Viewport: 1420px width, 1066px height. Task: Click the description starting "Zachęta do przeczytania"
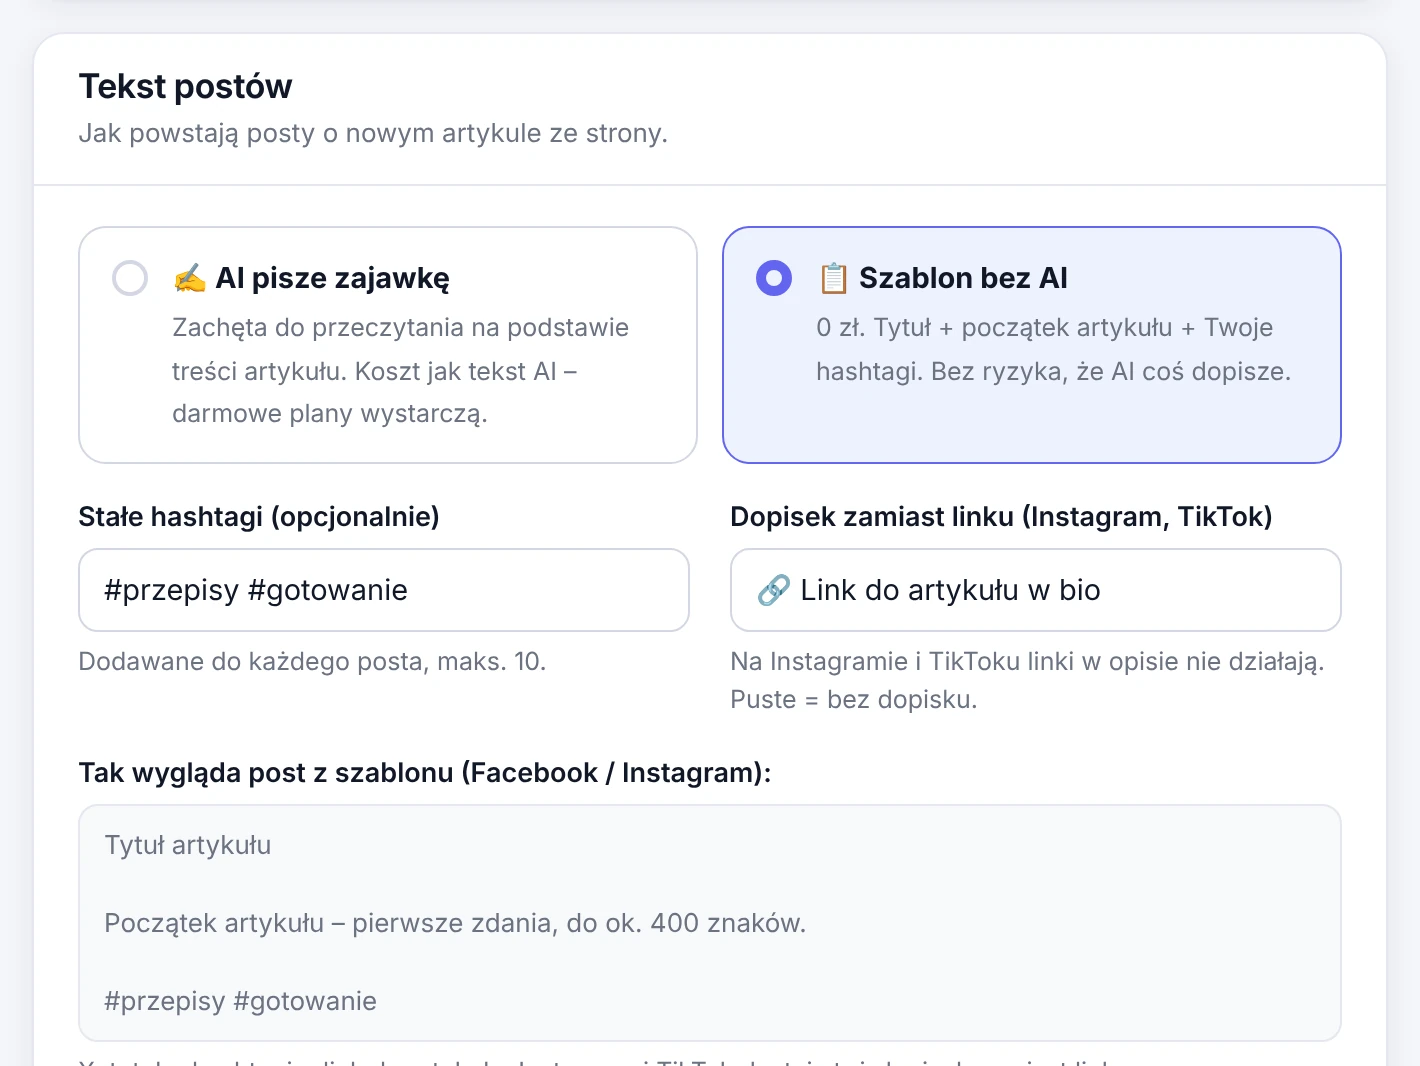400,371
